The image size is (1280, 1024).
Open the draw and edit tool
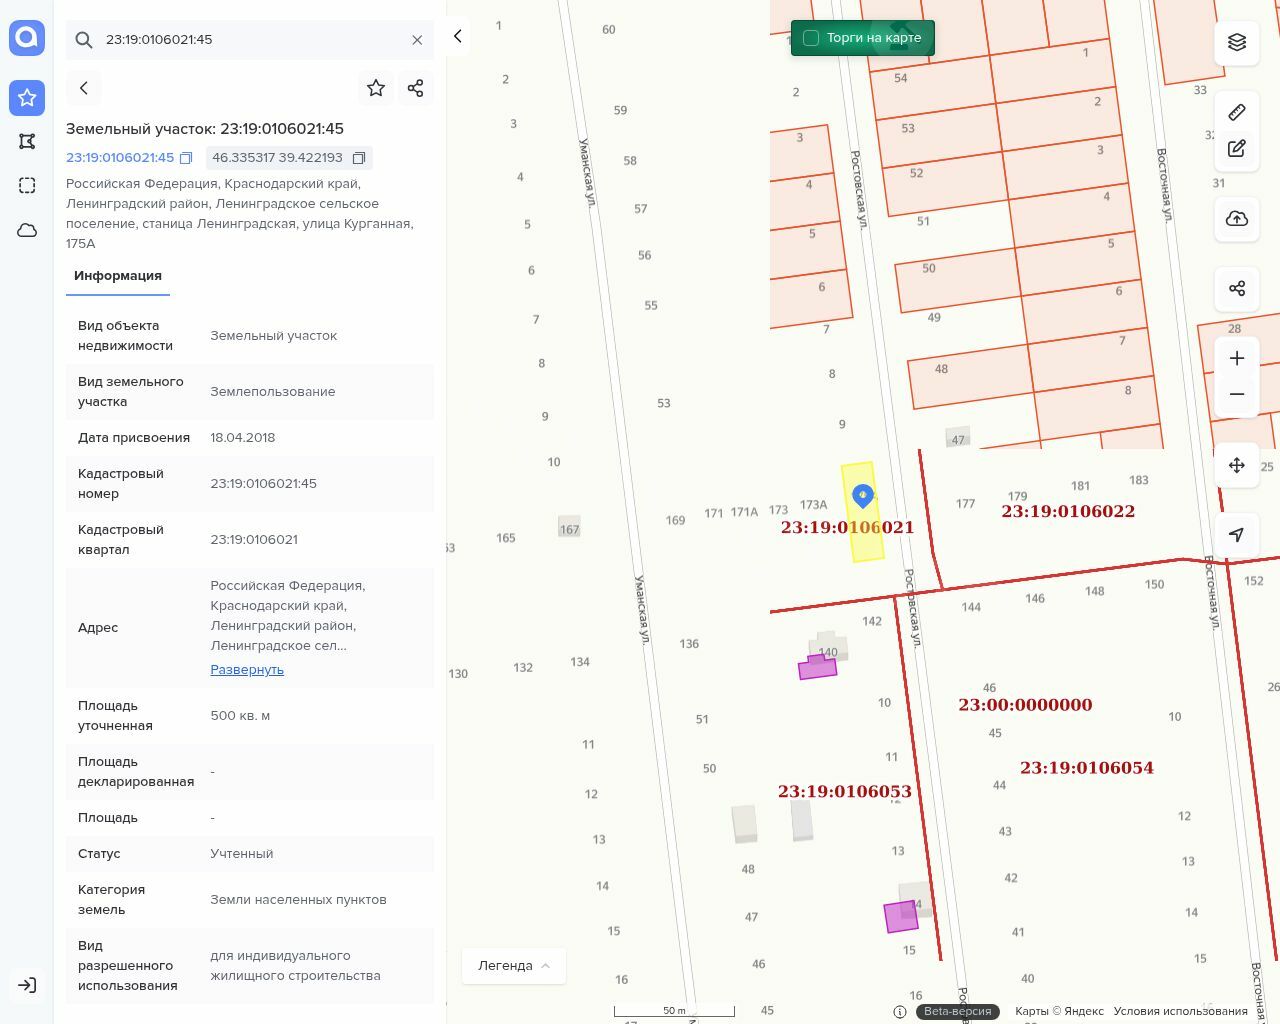(x=1237, y=149)
